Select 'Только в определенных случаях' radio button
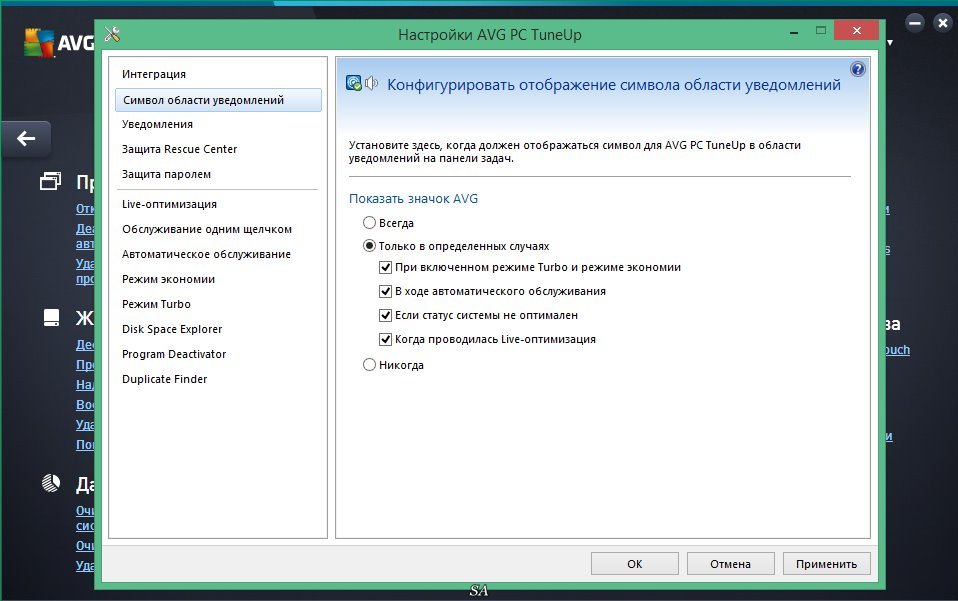 click(369, 246)
